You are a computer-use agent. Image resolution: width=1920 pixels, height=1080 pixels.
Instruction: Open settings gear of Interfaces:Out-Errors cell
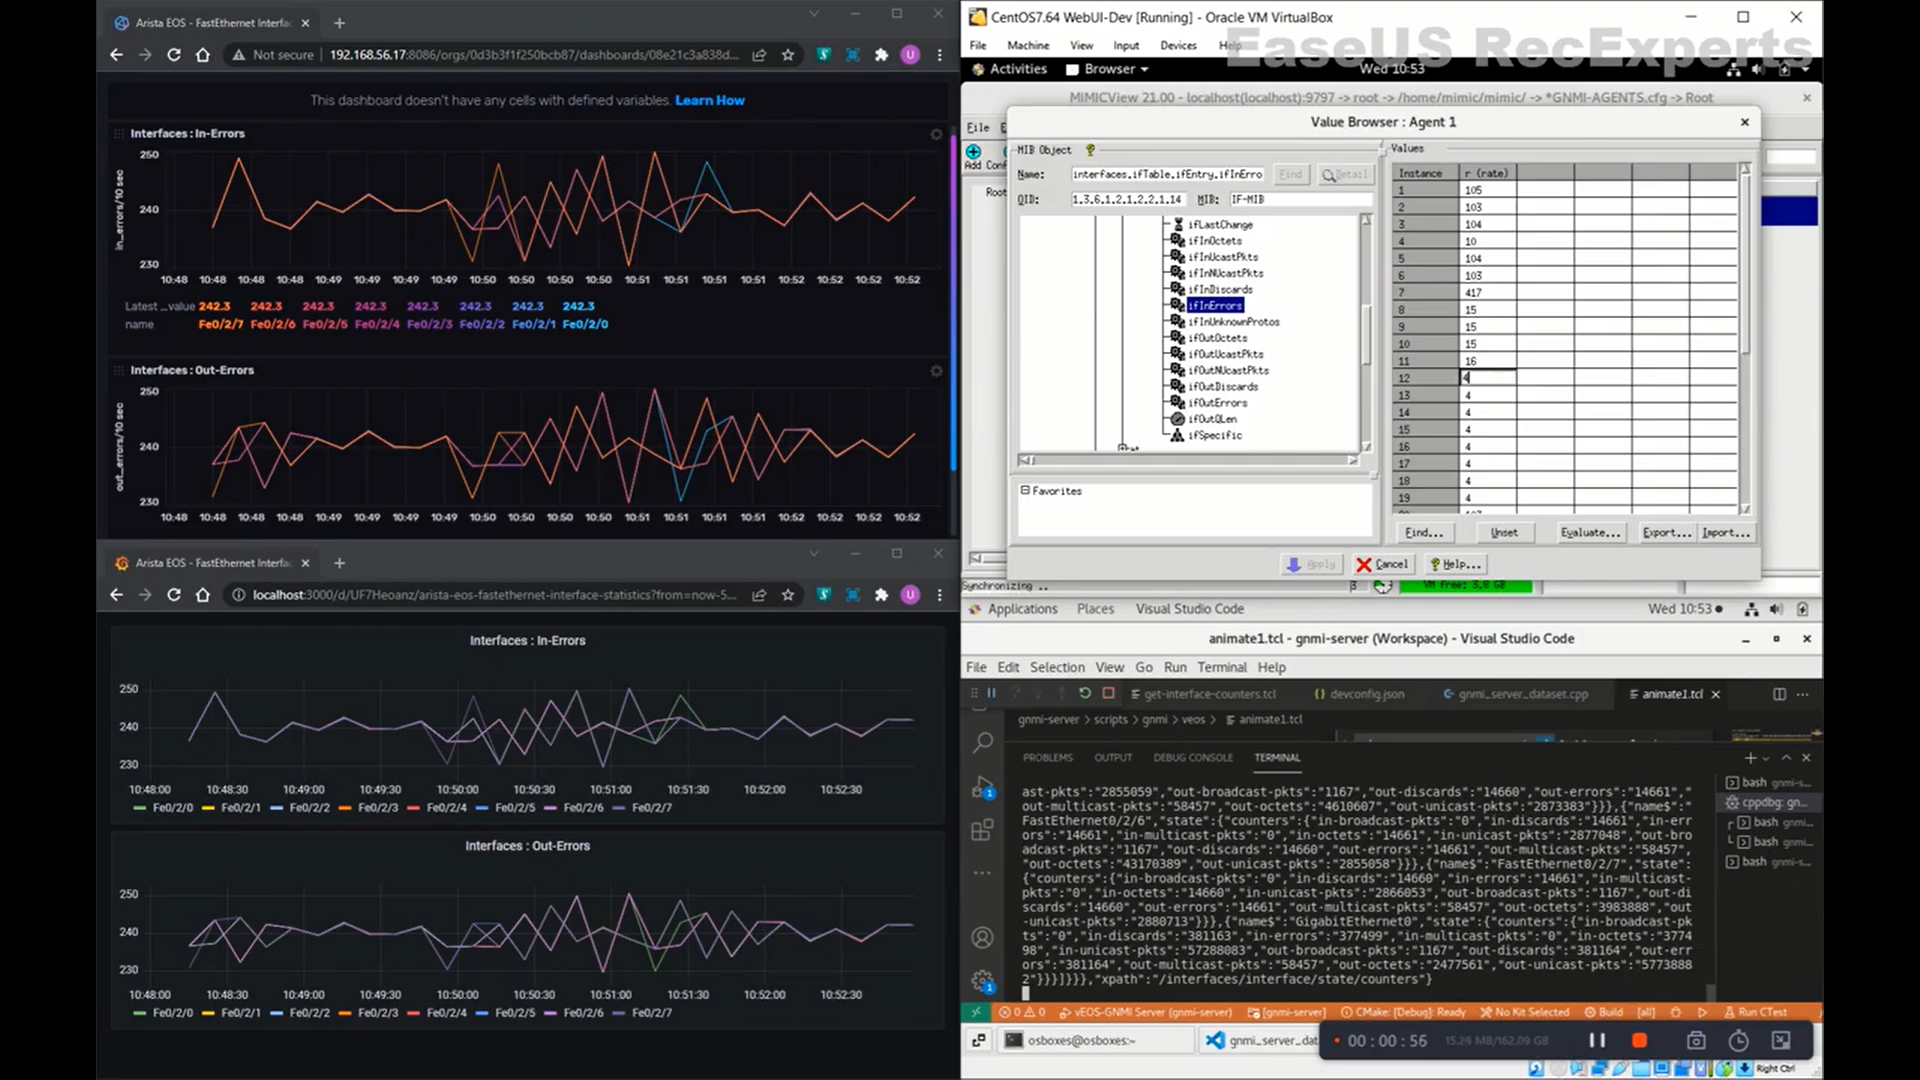coord(936,371)
